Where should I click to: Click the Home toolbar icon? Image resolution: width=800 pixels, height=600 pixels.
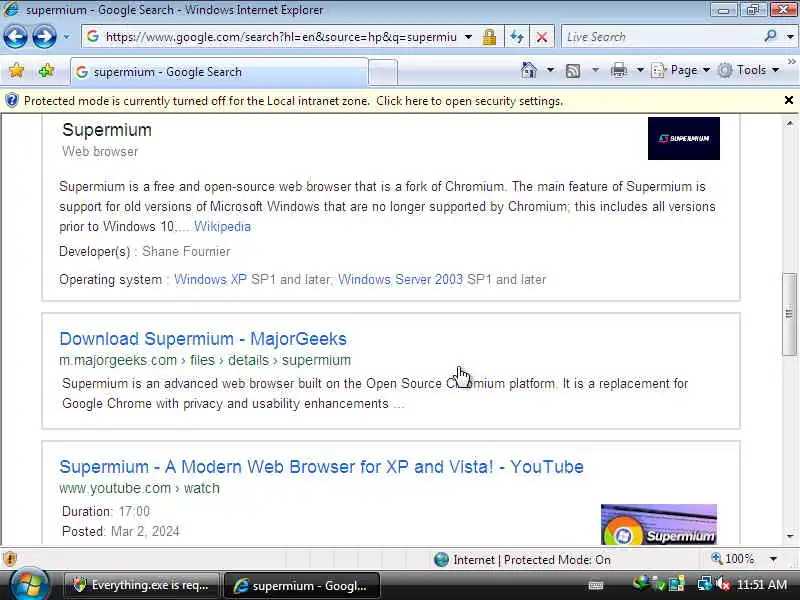pyautogui.click(x=529, y=70)
